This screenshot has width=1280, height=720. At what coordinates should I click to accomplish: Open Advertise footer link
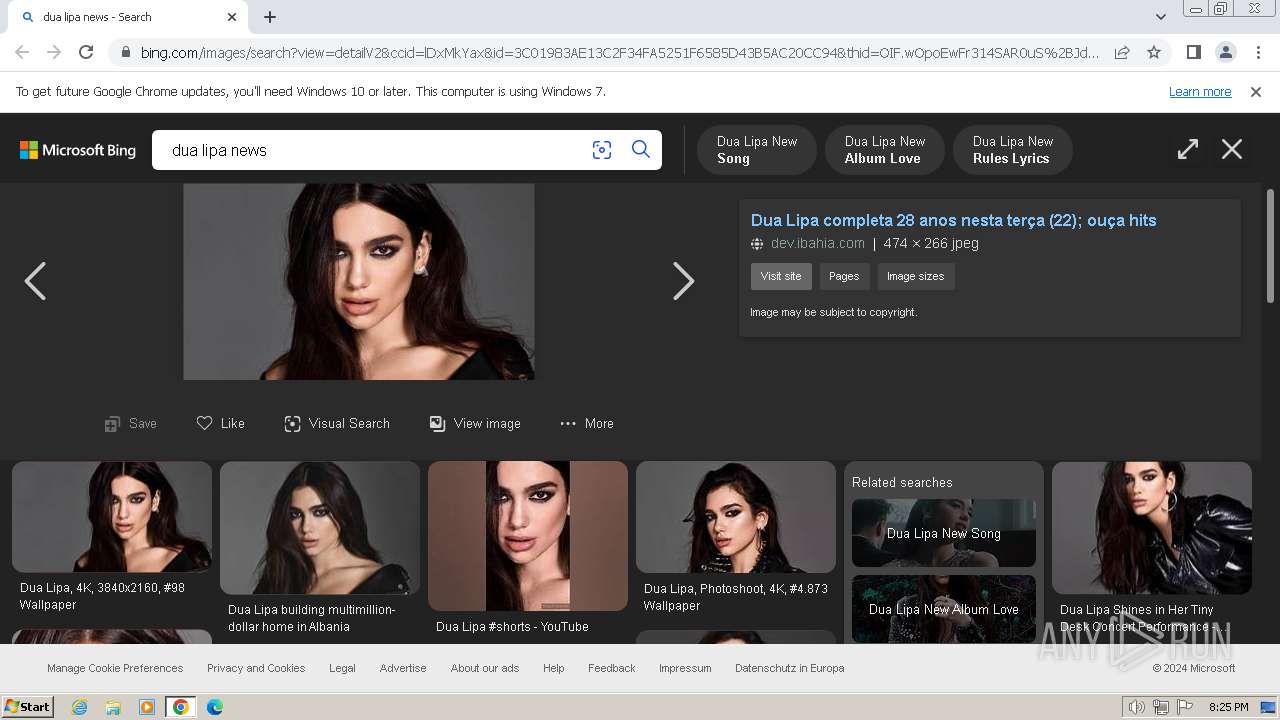click(403, 668)
